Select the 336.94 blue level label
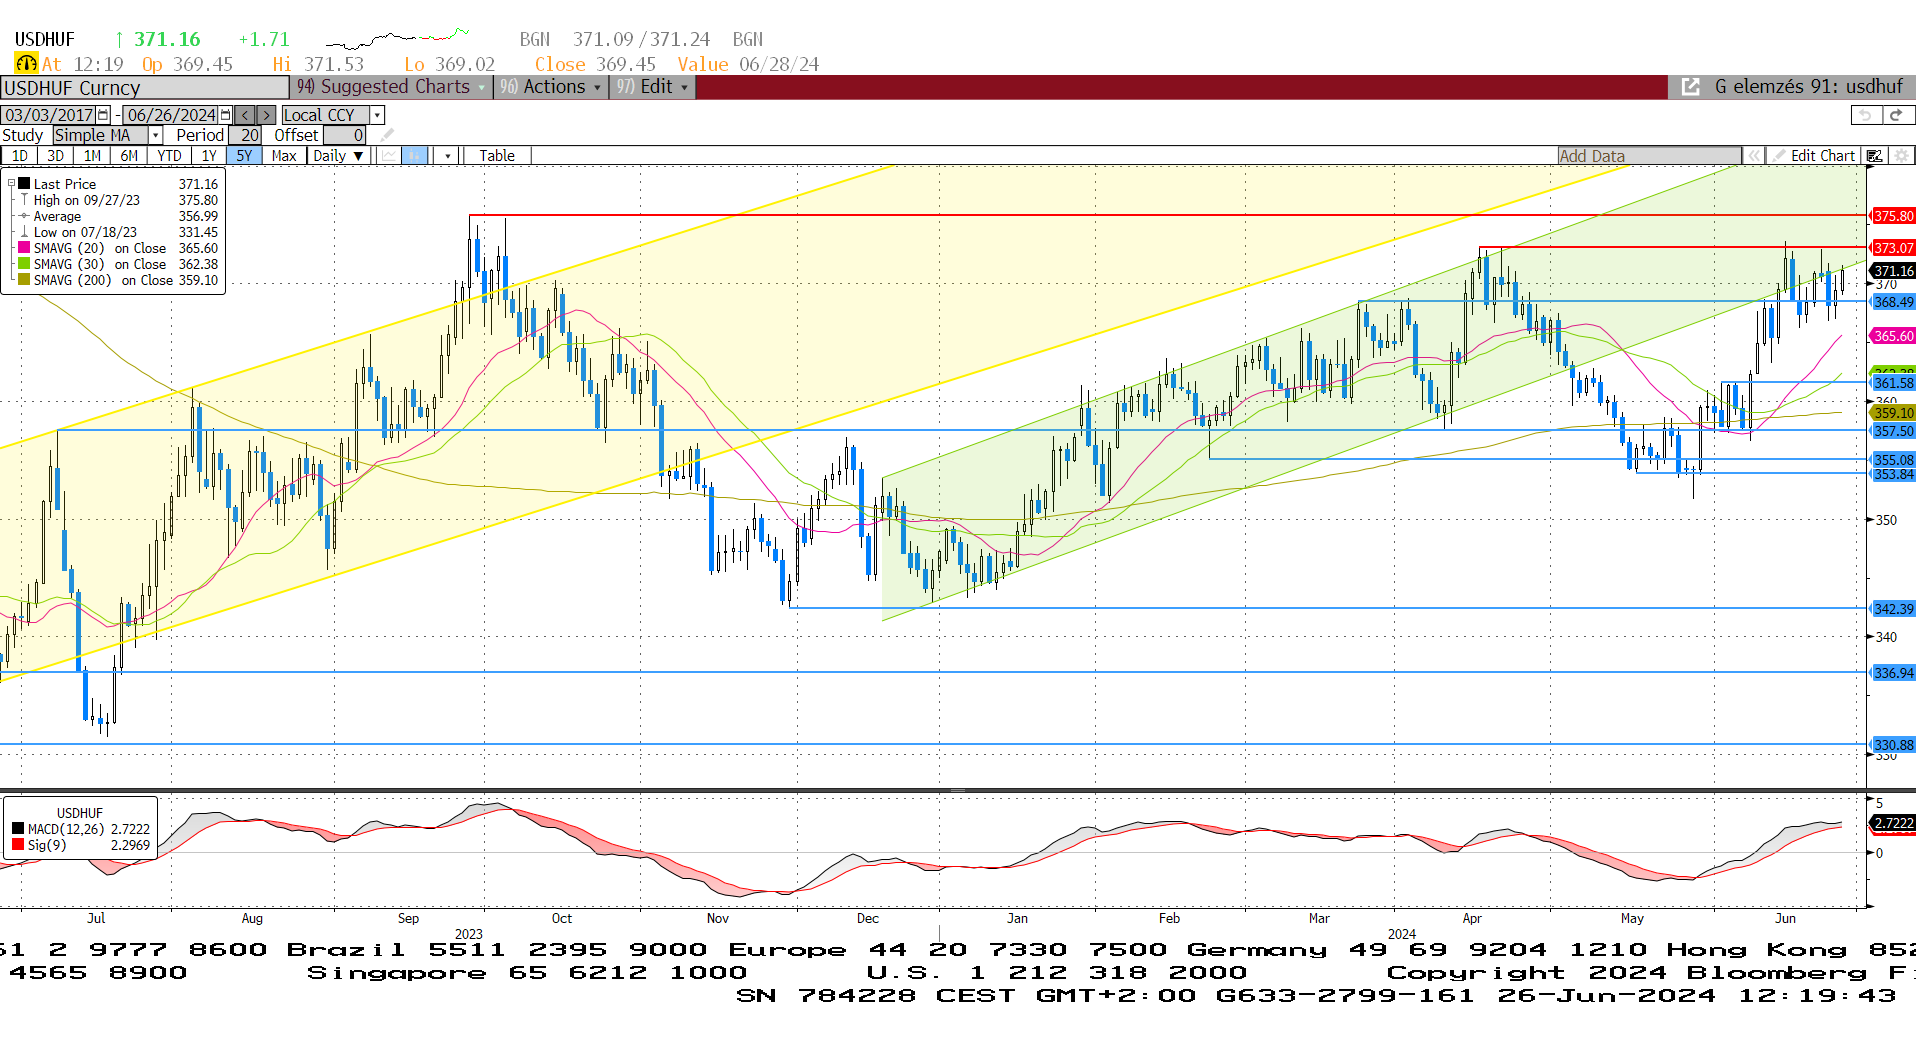The height and width of the screenshot is (1051, 1916). [1893, 673]
